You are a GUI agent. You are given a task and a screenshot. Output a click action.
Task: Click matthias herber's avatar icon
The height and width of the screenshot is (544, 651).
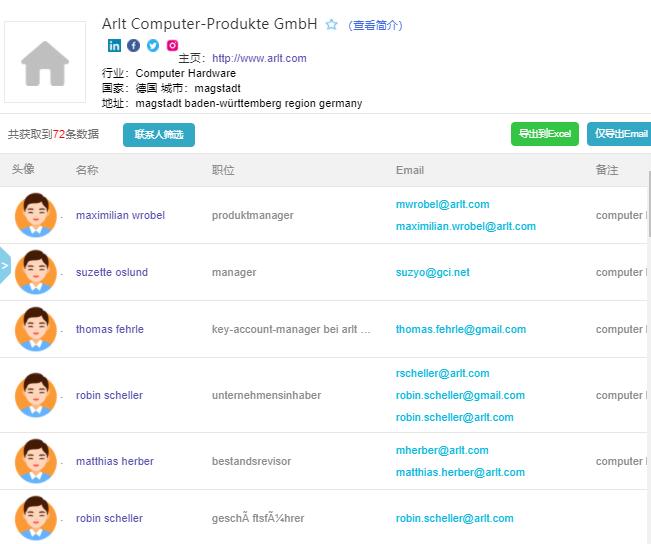pos(36,461)
